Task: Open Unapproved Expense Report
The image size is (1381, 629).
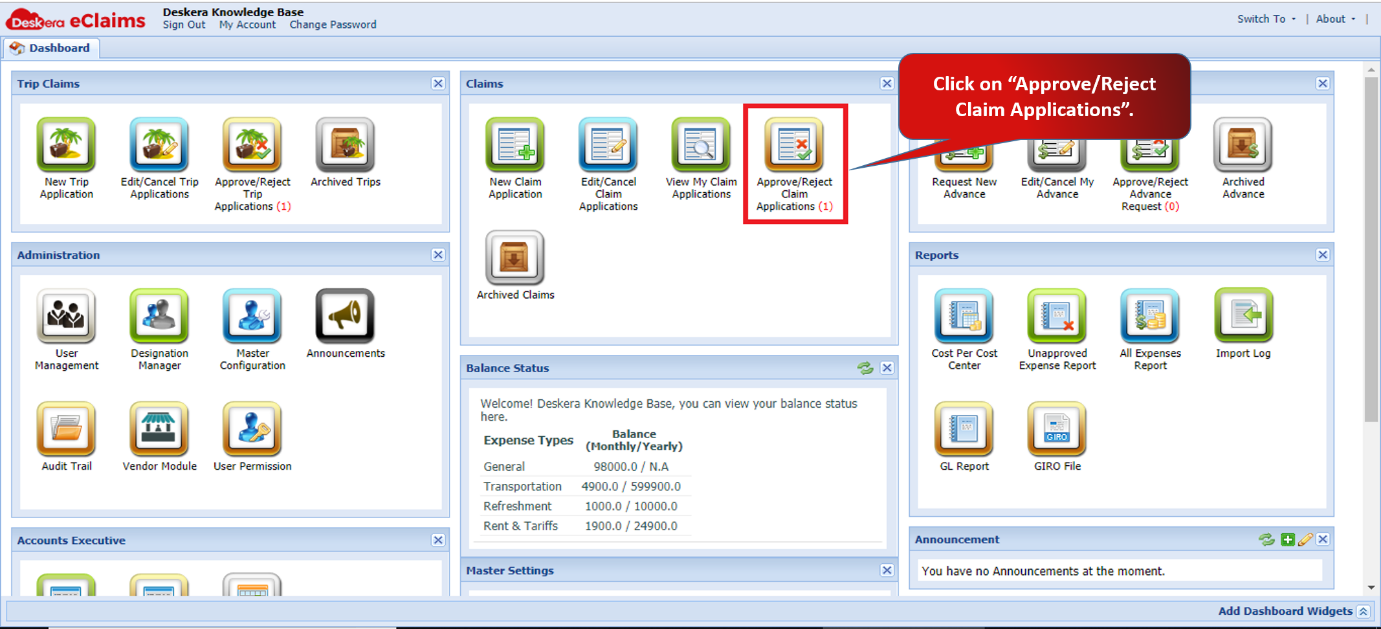Action: 1057,317
